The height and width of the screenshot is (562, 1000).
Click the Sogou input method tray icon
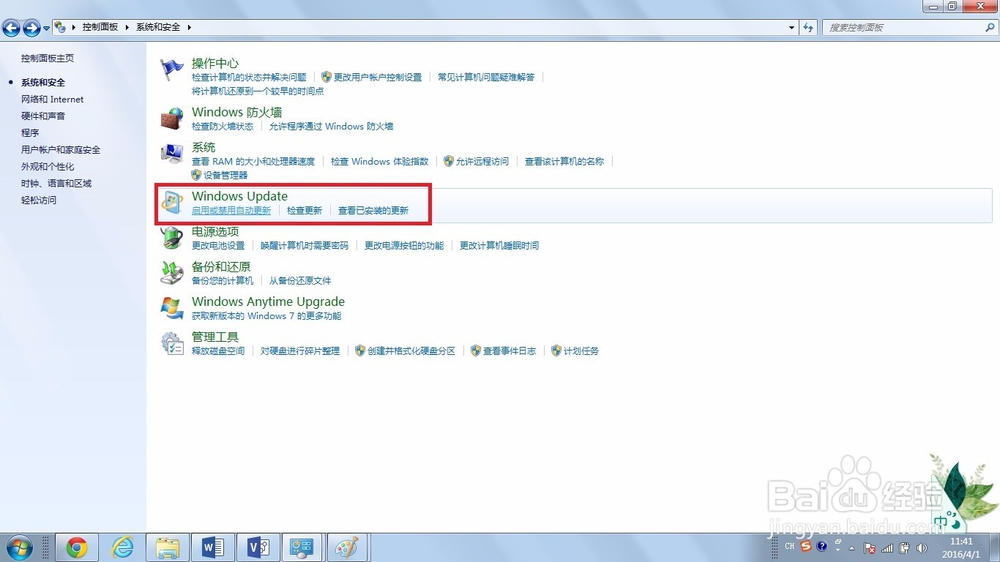click(x=806, y=547)
